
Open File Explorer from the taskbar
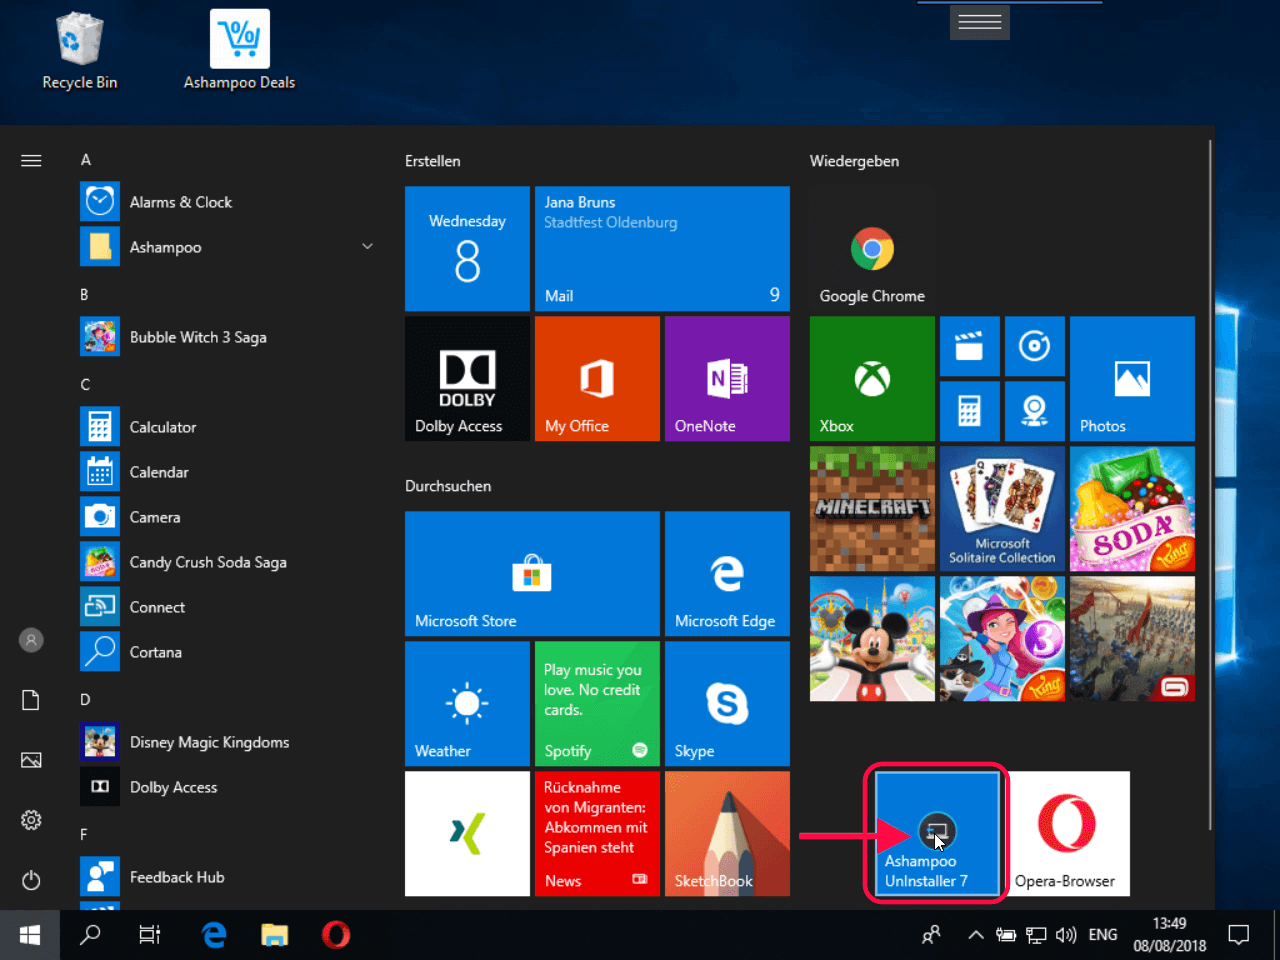274,935
